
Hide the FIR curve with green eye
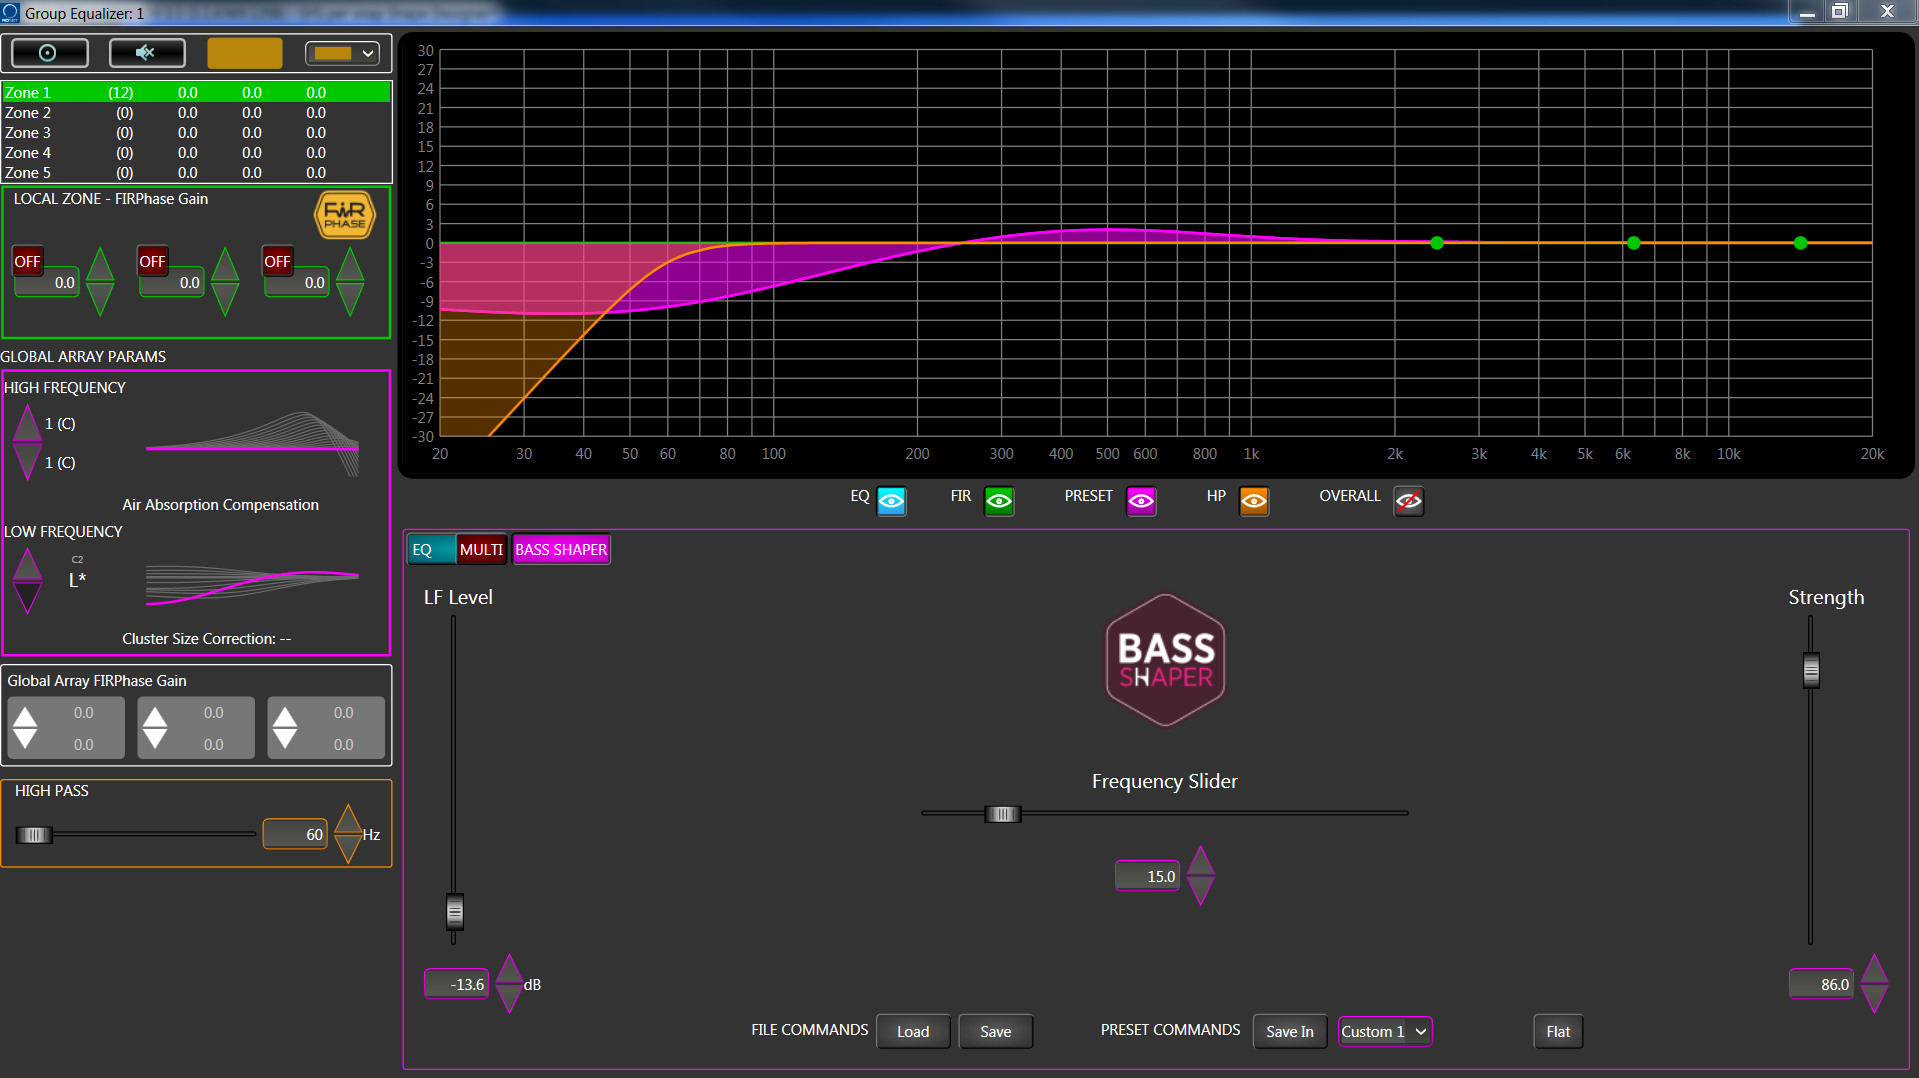pyautogui.click(x=999, y=500)
